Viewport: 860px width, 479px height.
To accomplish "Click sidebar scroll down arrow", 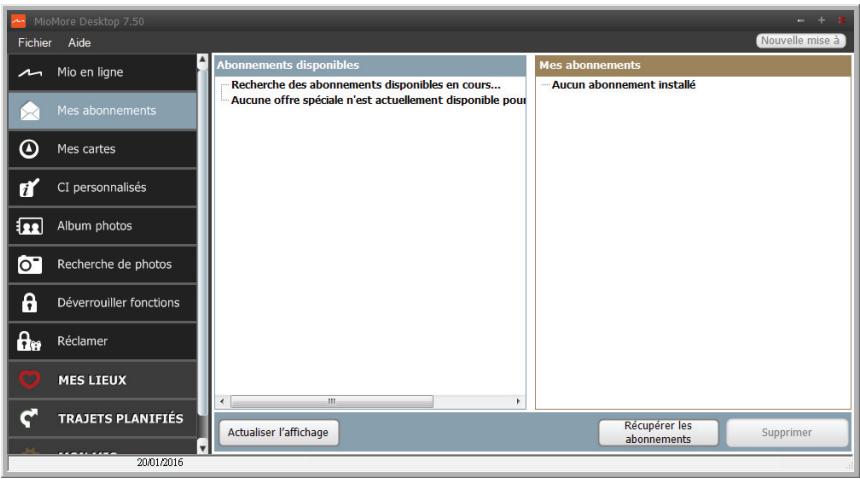I will coord(202,448).
